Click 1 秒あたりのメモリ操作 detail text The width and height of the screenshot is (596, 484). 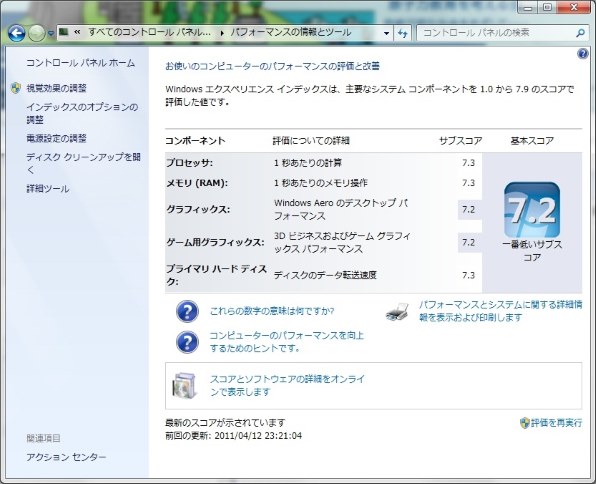pyautogui.click(x=321, y=183)
